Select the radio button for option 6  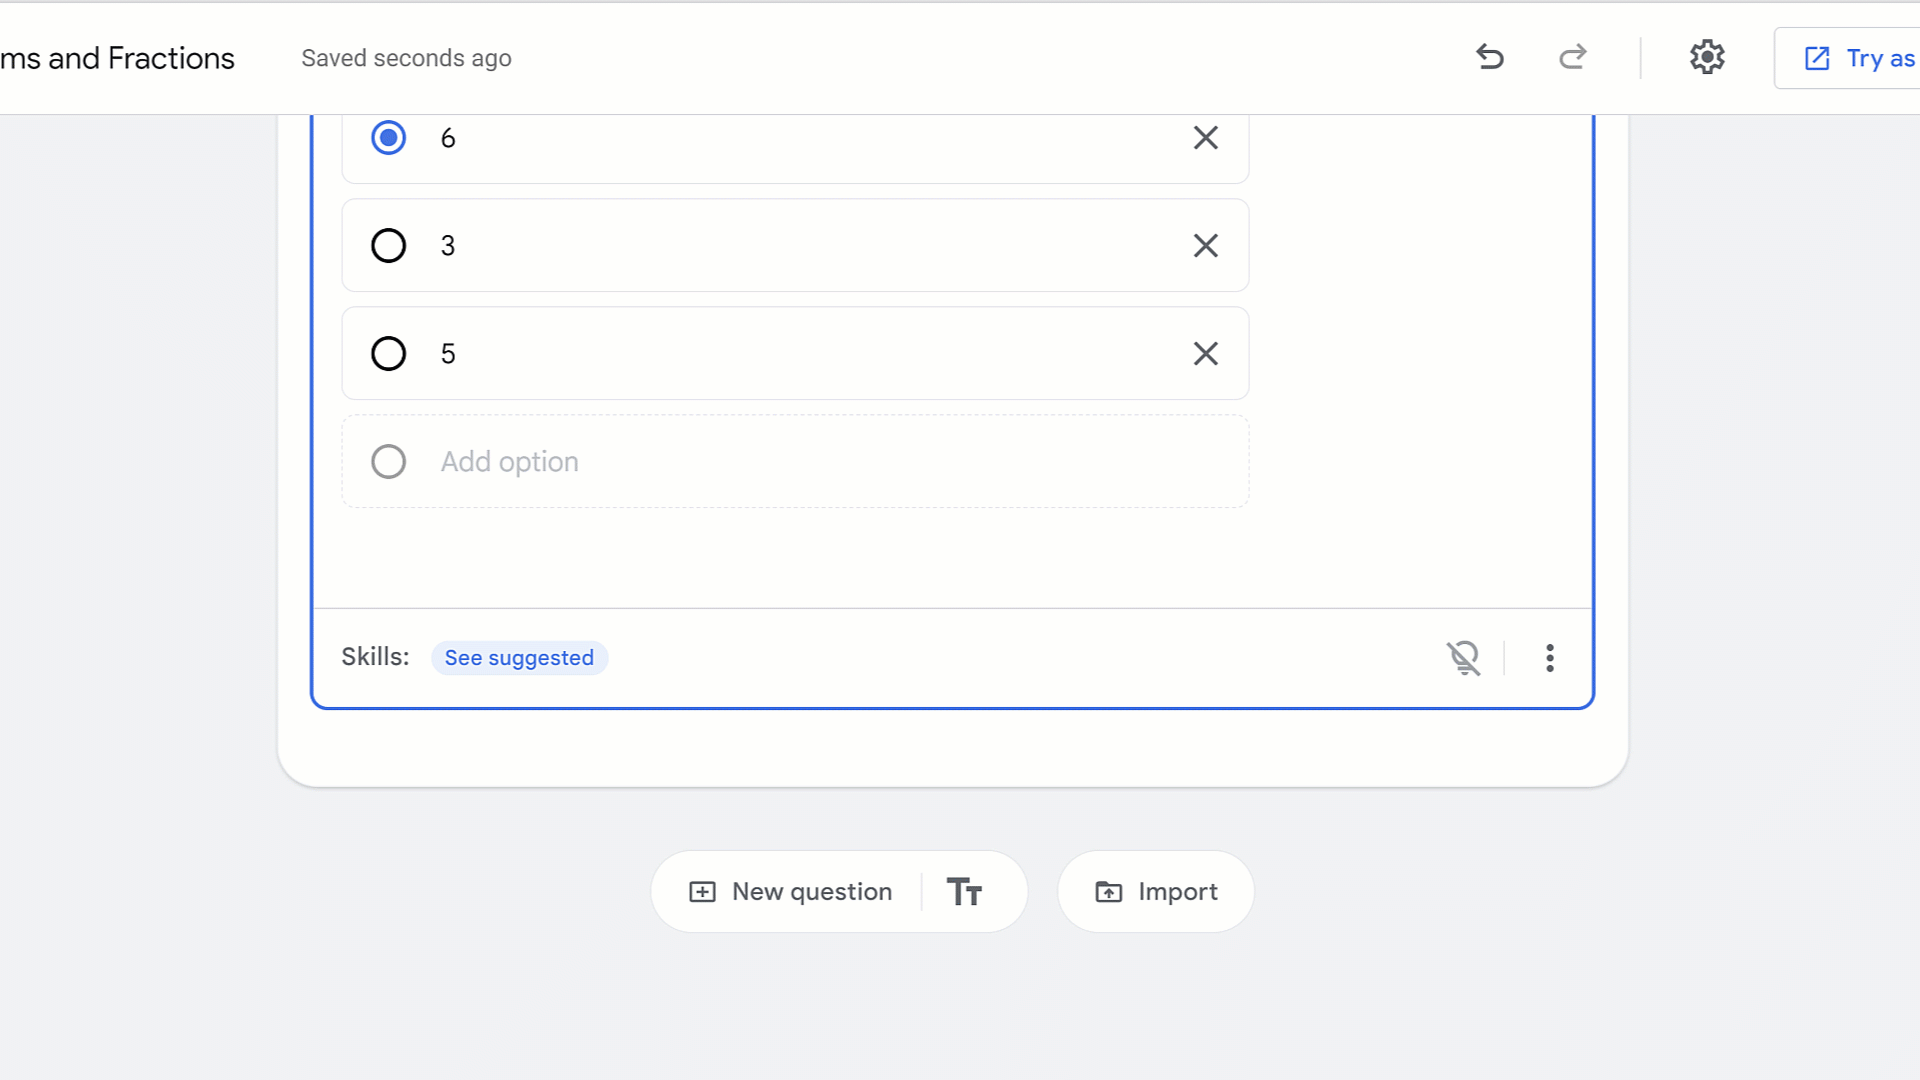[388, 138]
